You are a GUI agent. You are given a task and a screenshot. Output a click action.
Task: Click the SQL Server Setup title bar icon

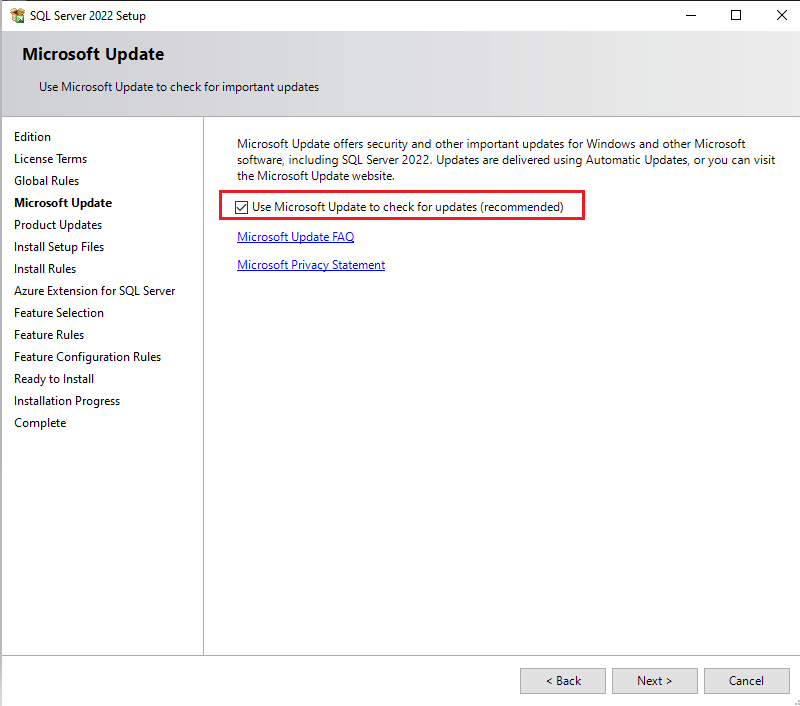coord(17,16)
